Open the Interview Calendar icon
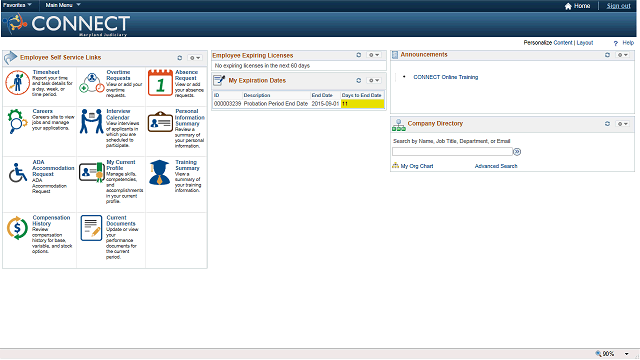Screen dimensions: 640x360 92,121
